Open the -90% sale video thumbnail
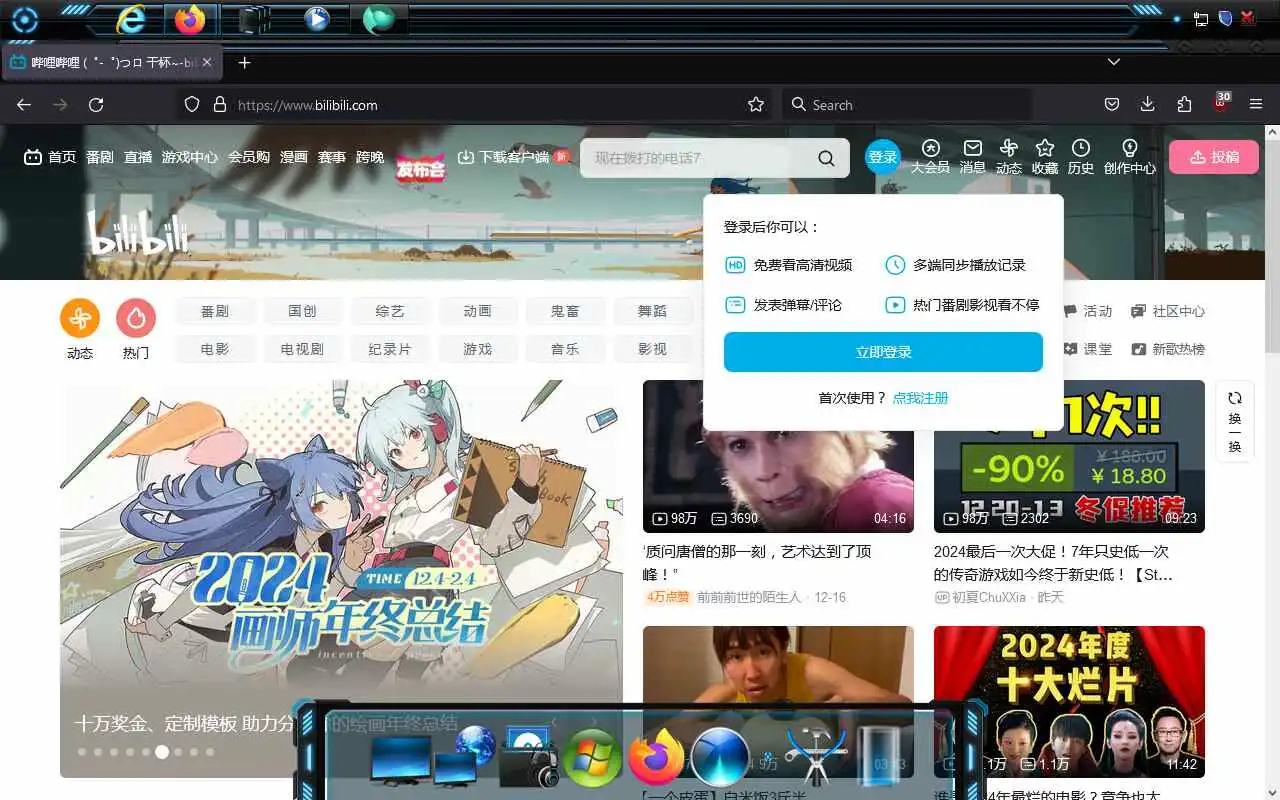This screenshot has height=800, width=1280. point(1069,456)
